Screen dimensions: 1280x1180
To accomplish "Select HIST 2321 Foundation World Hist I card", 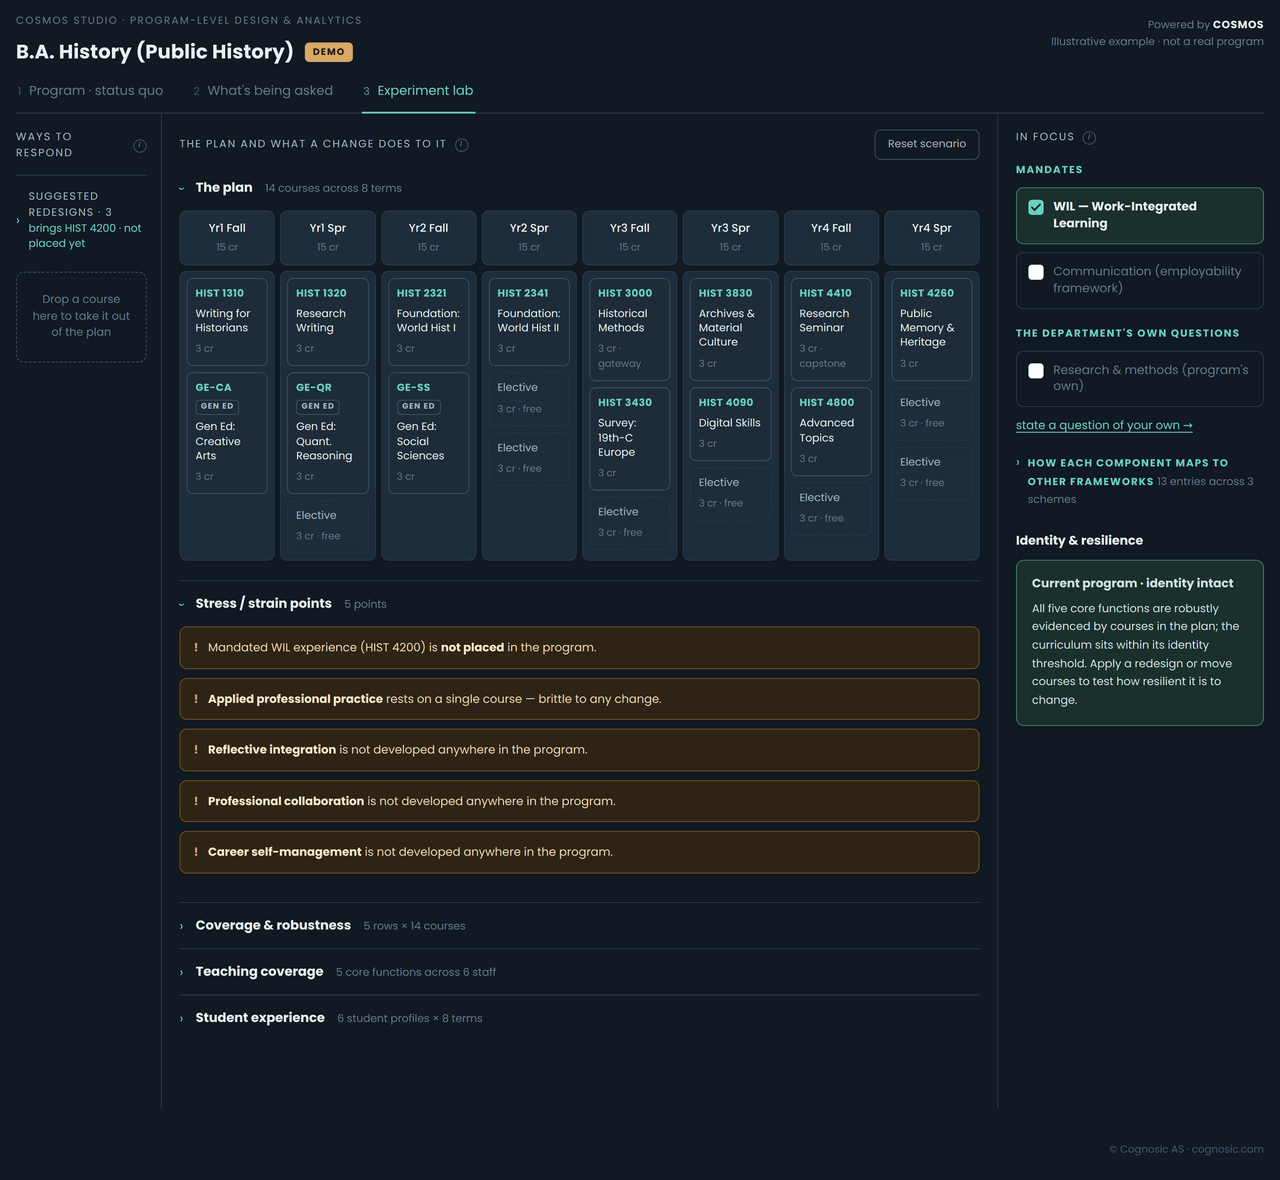I will point(429,321).
